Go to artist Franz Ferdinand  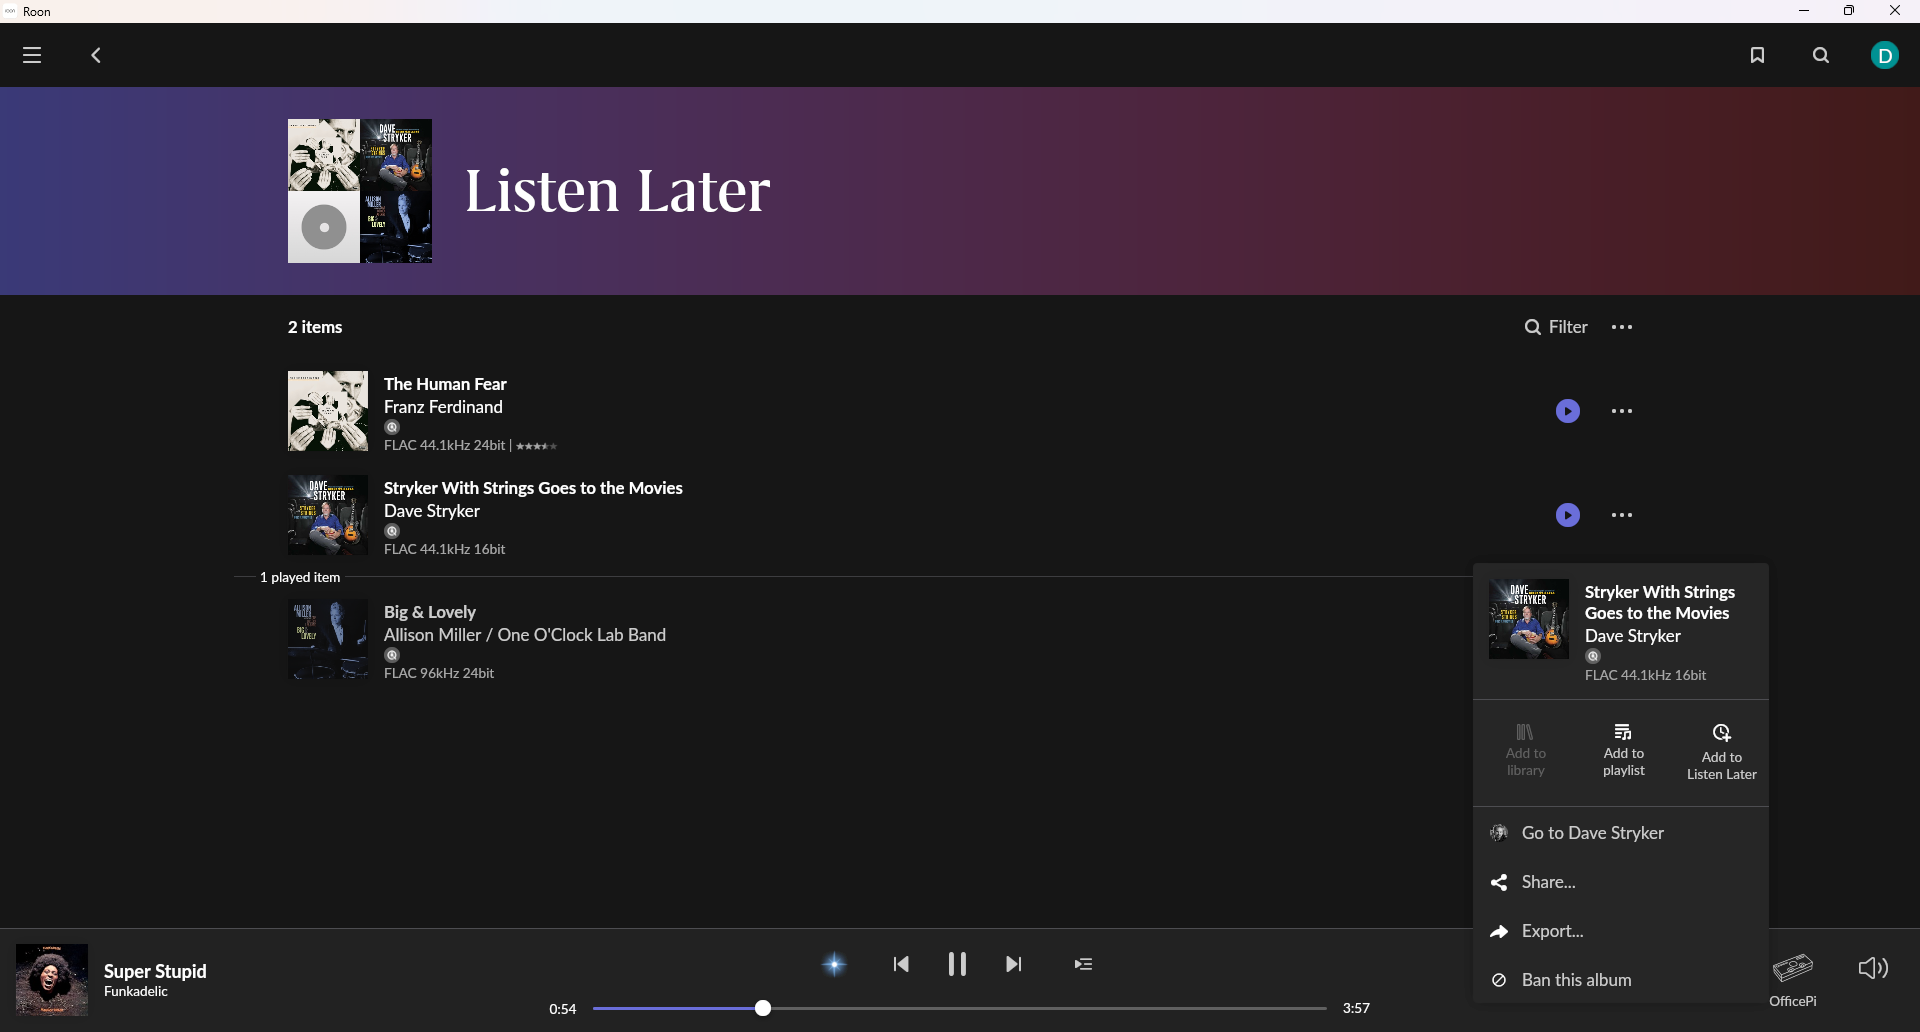point(443,407)
